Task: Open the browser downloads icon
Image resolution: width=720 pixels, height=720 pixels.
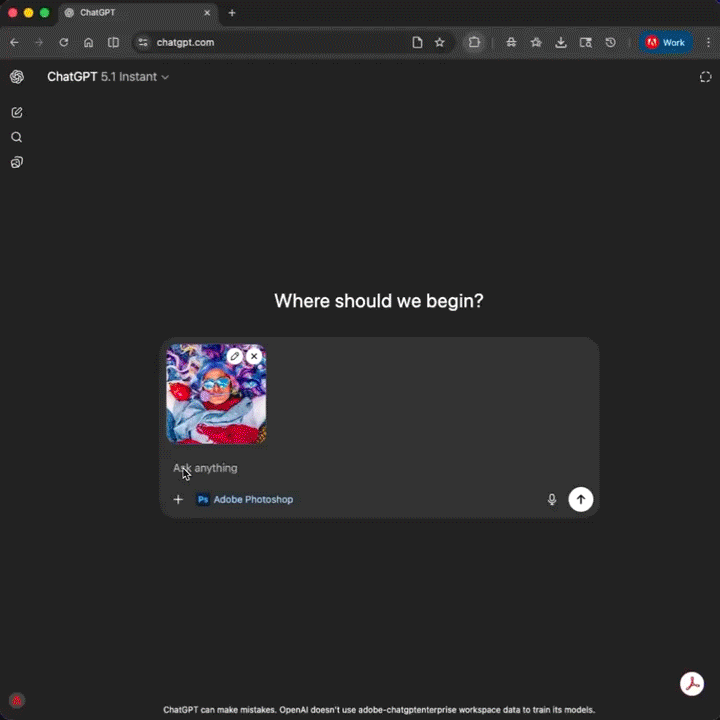Action: (561, 42)
